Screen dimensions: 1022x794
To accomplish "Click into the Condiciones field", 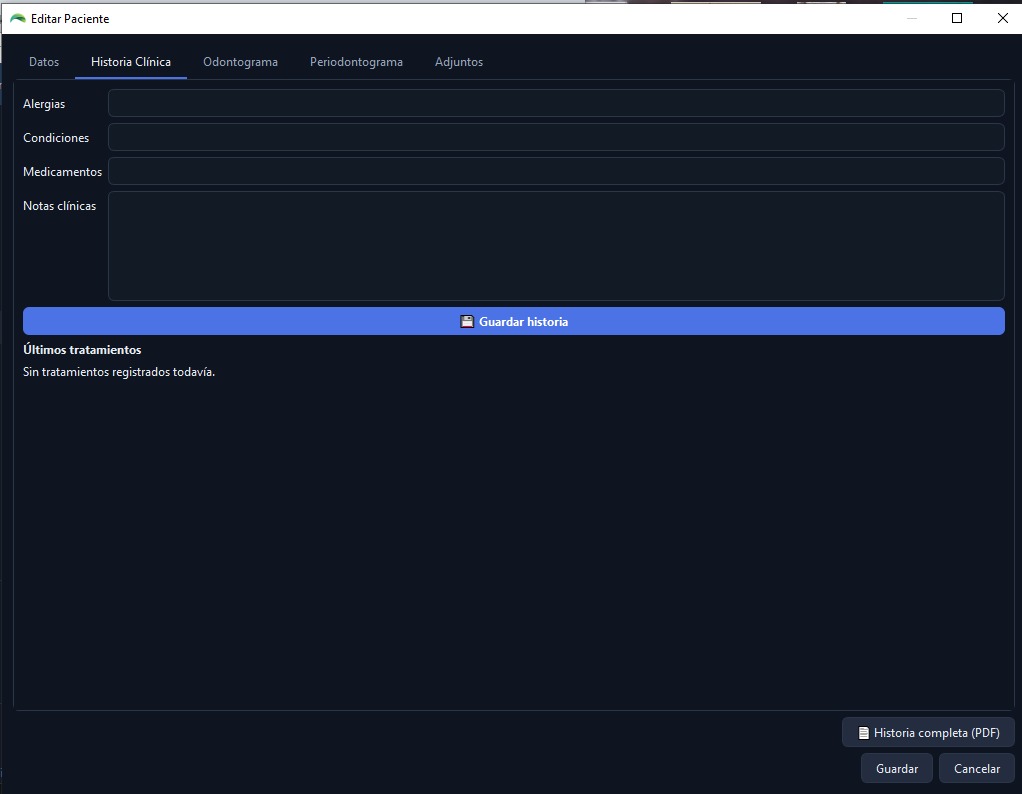I will click(x=556, y=137).
